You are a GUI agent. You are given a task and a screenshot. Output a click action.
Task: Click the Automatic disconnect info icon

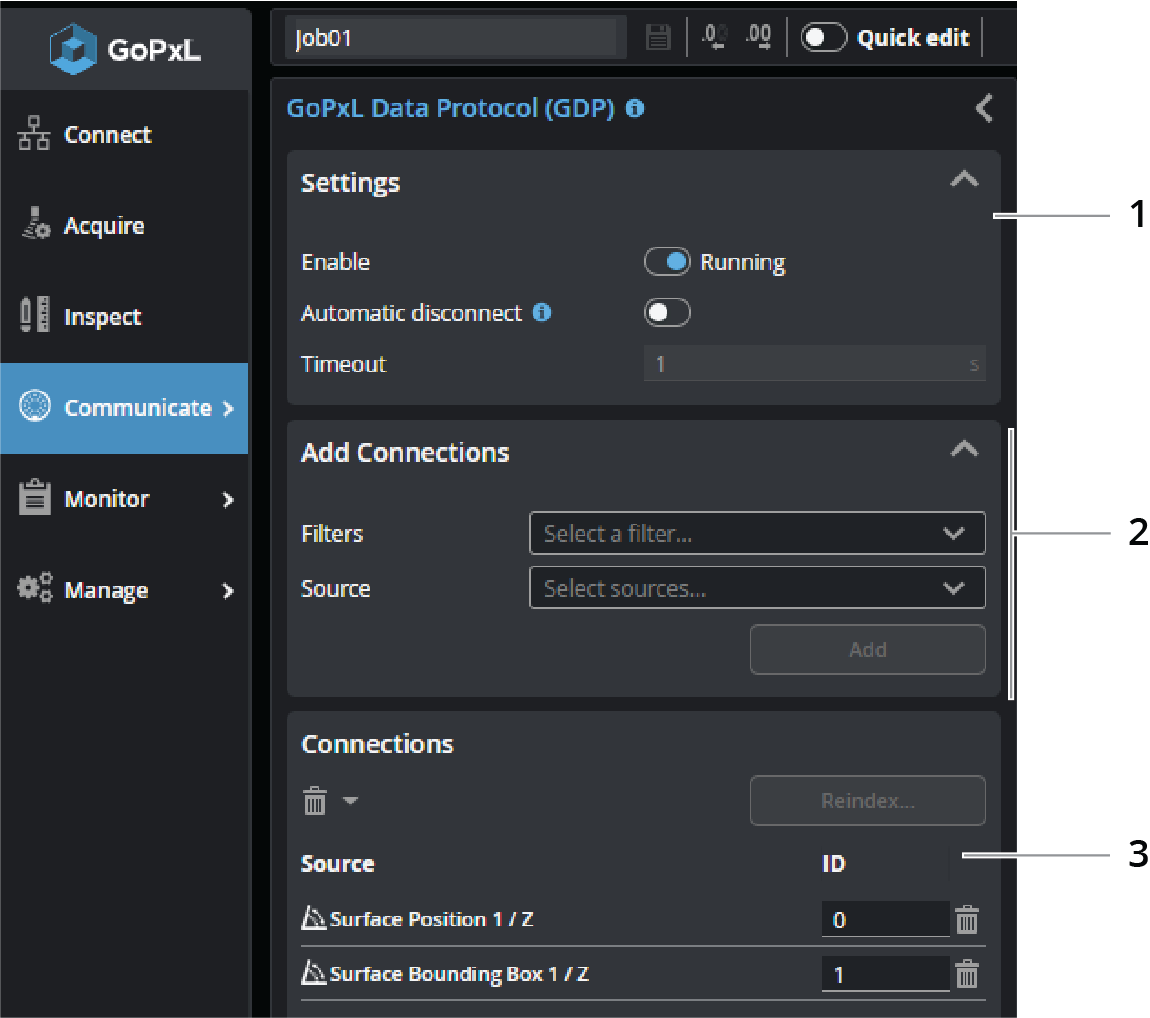pos(542,313)
